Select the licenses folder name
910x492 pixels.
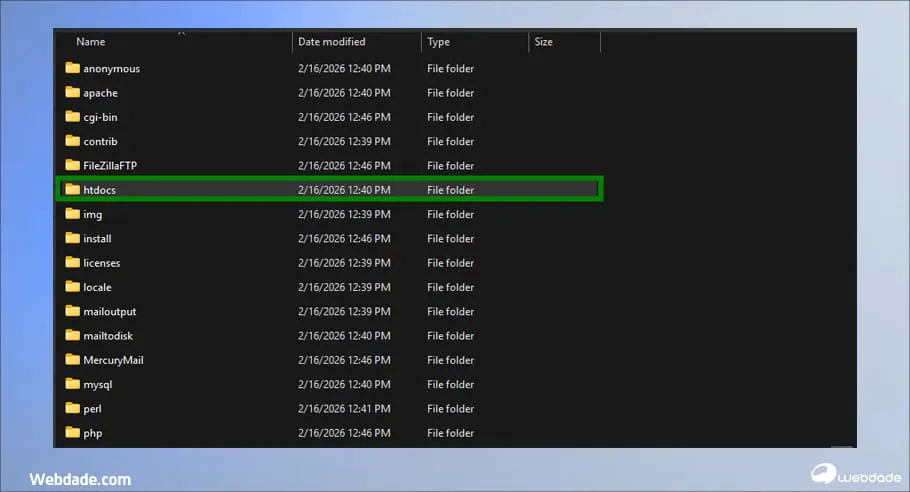point(102,263)
